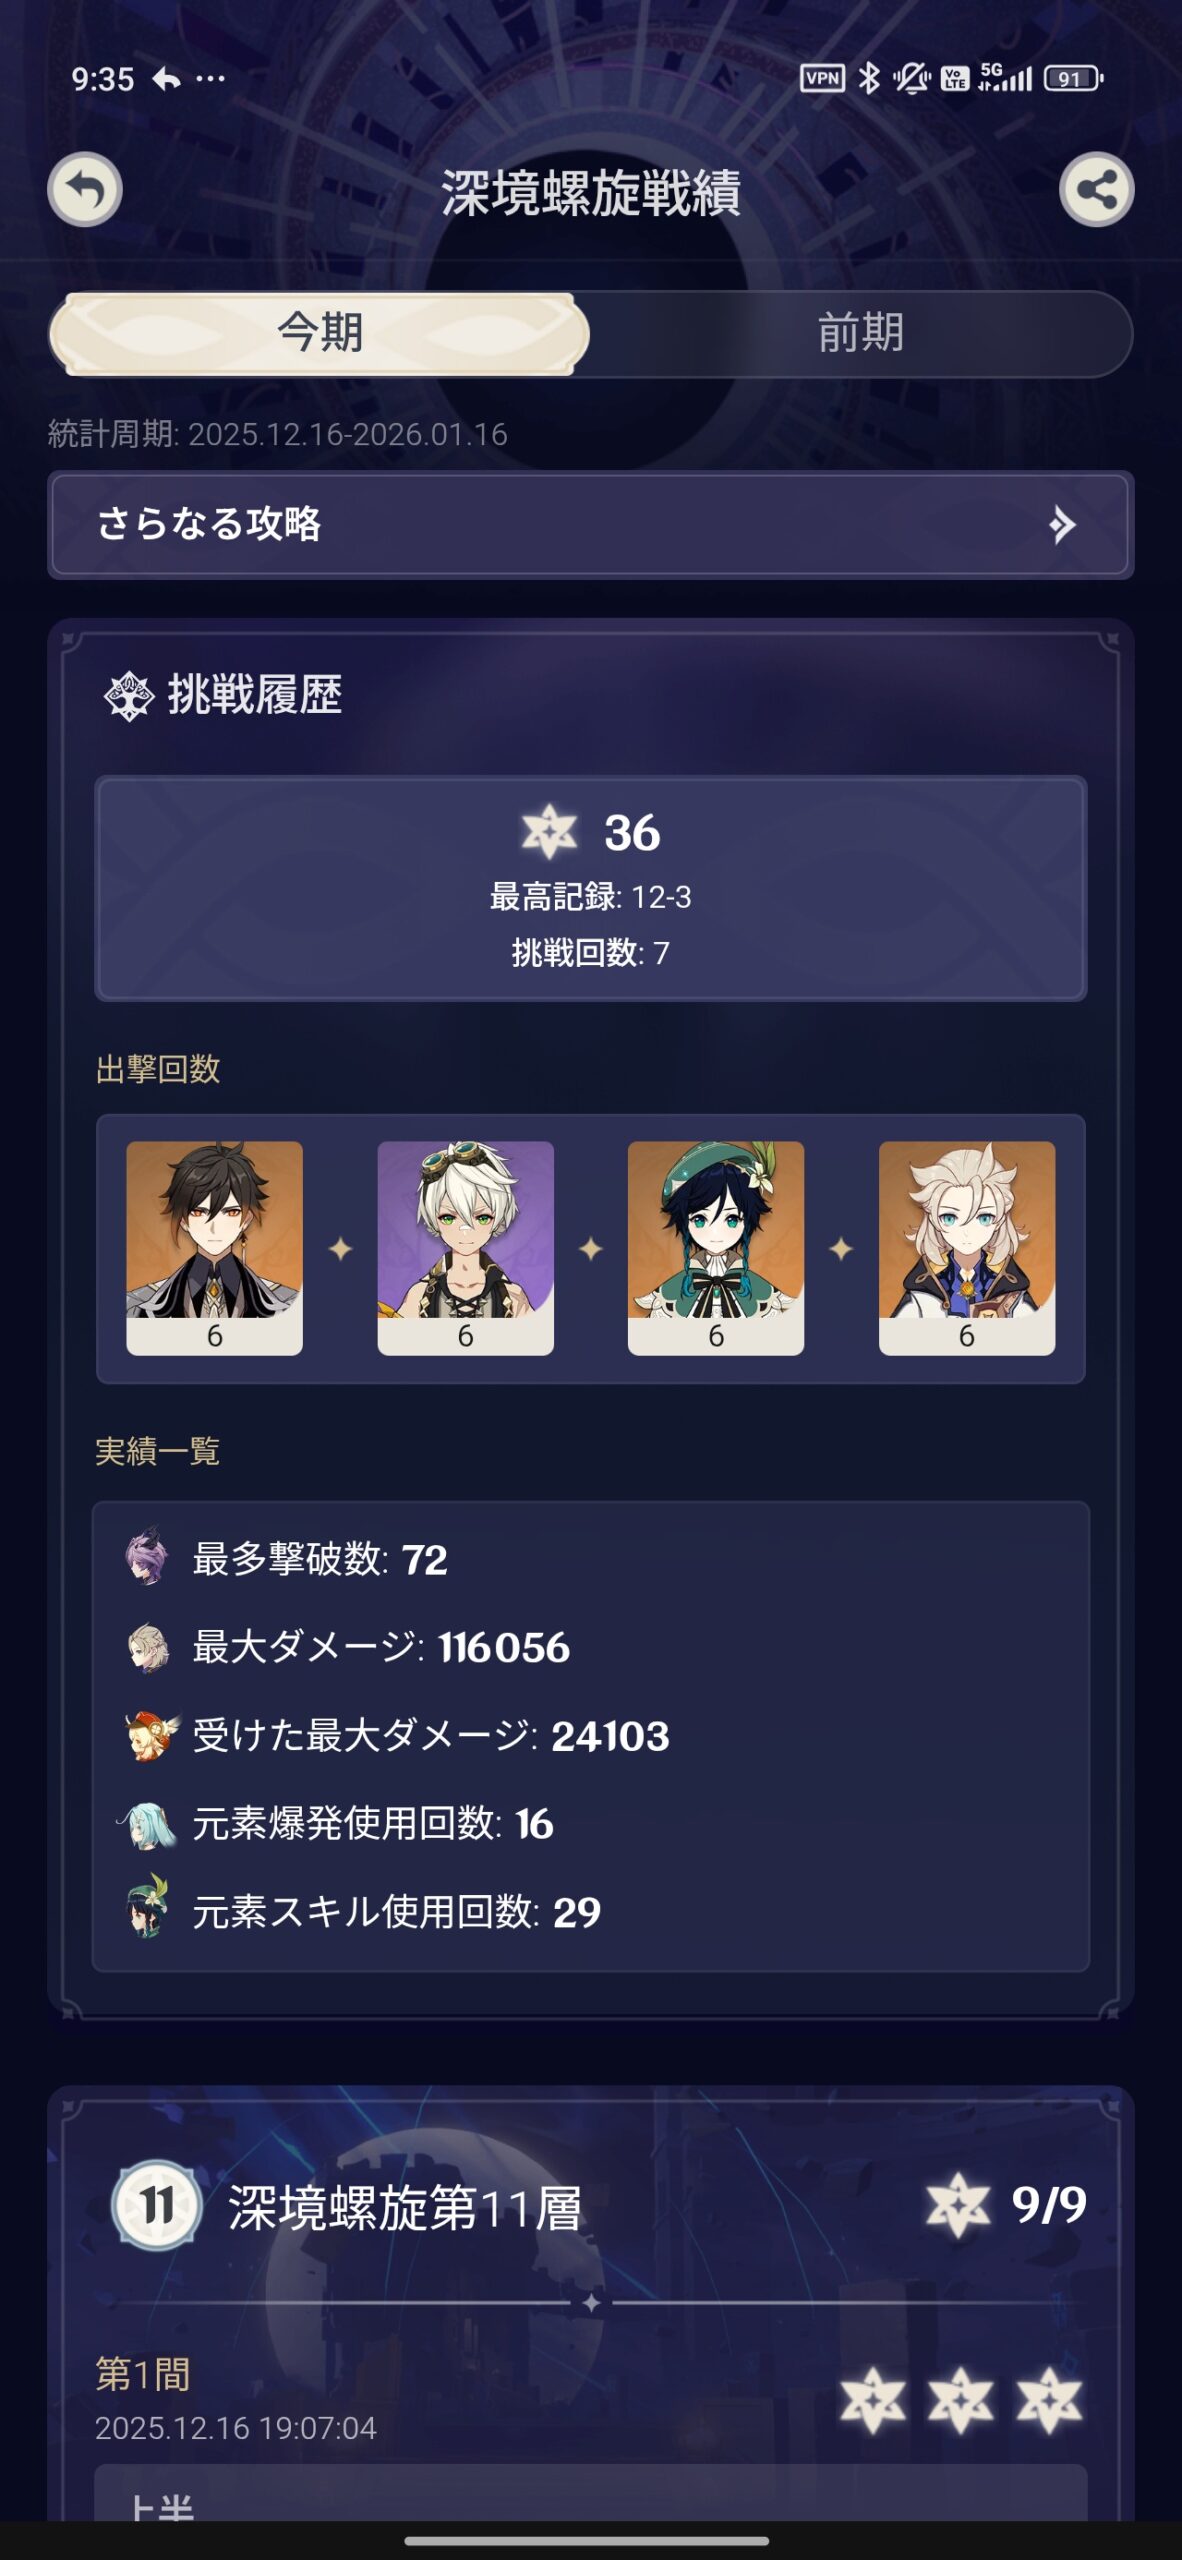Tap the 9/9 star count for floor 11
This screenshot has width=1182, height=2560.
click(x=1048, y=2204)
